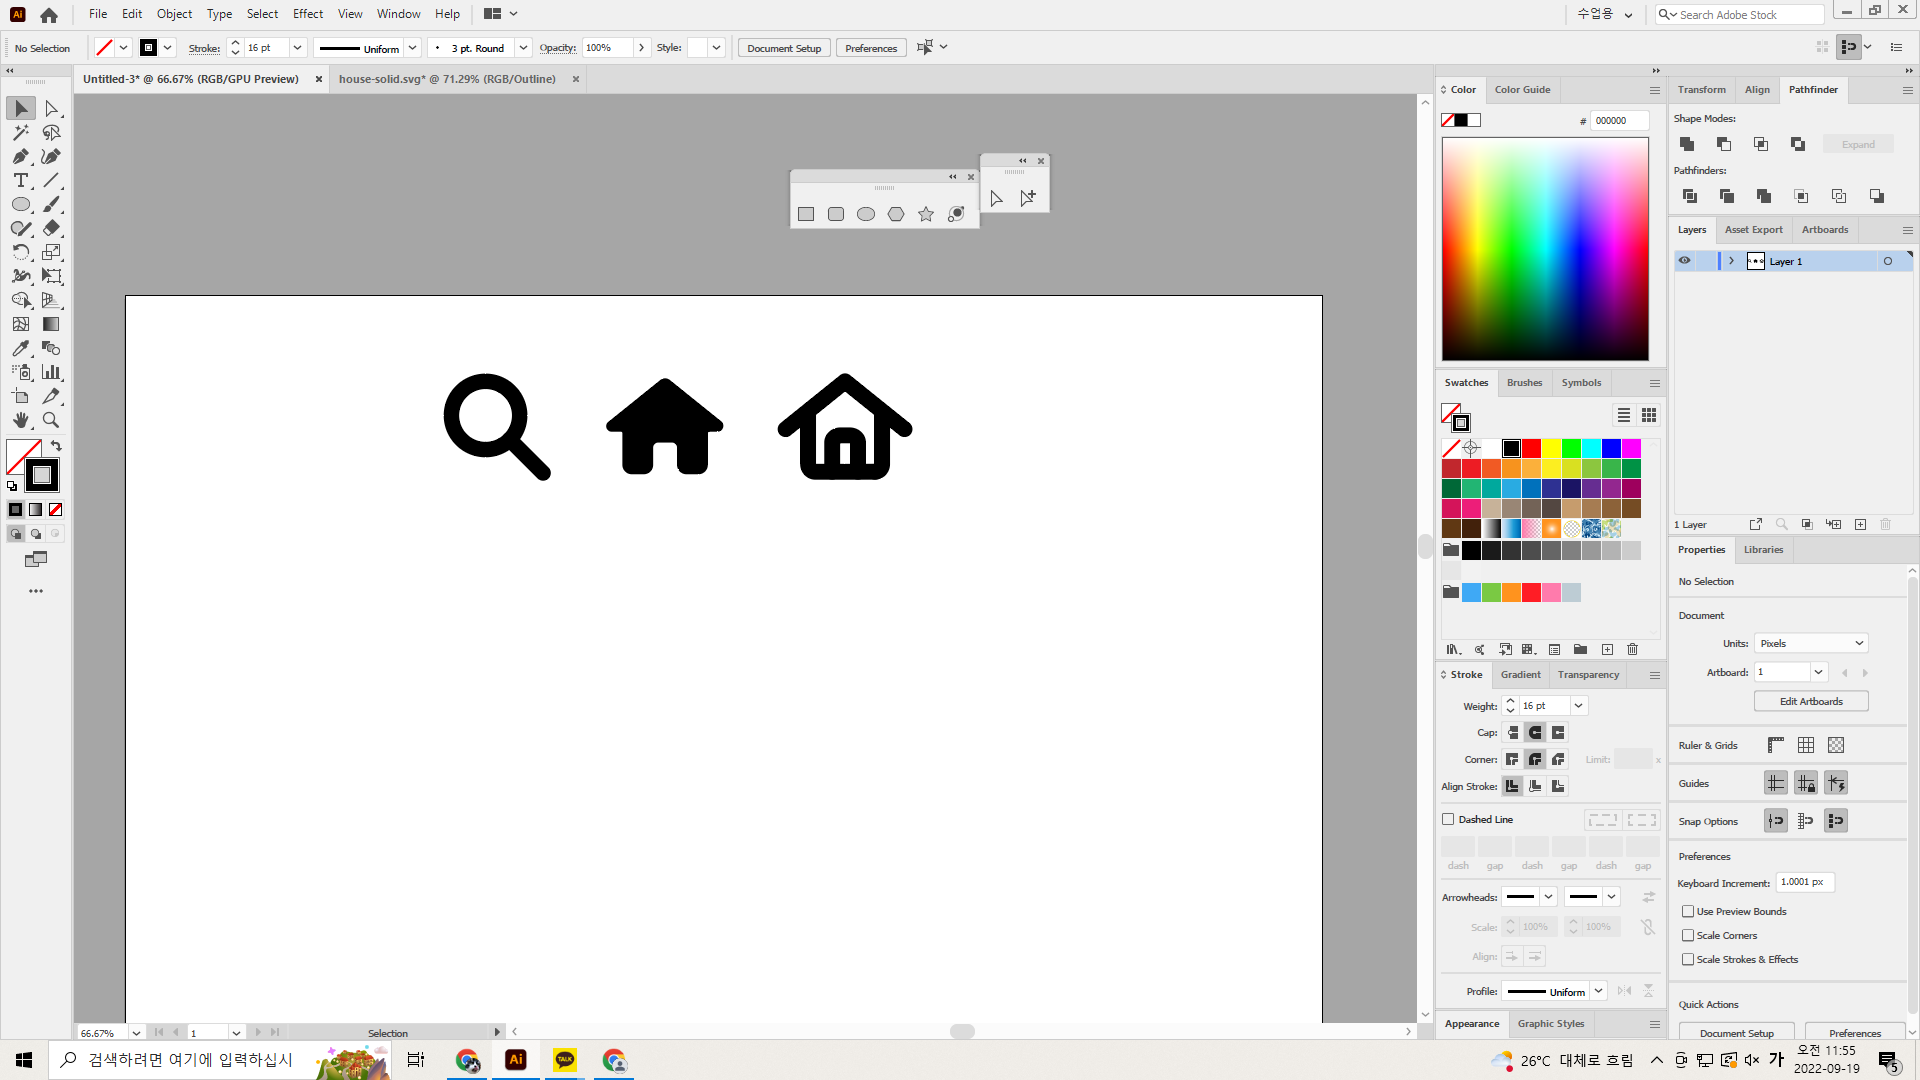
Task: Select the Gradient tool
Action: tap(52, 324)
